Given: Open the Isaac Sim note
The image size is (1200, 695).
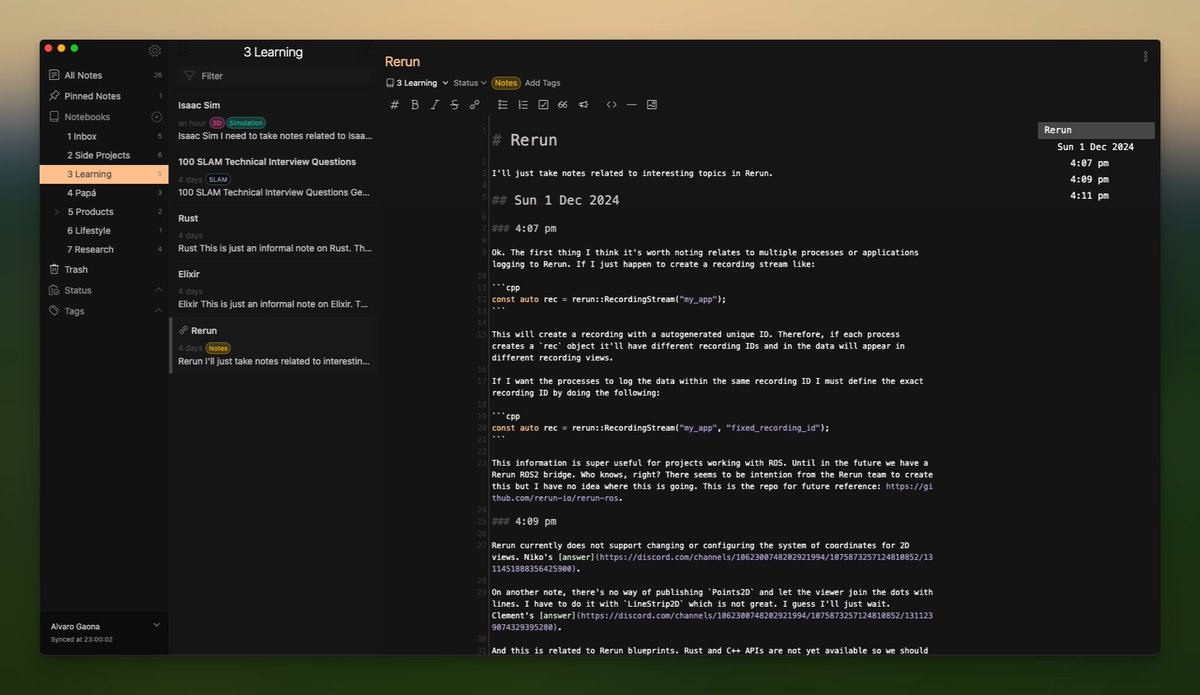Looking at the screenshot, I should tap(274, 120).
